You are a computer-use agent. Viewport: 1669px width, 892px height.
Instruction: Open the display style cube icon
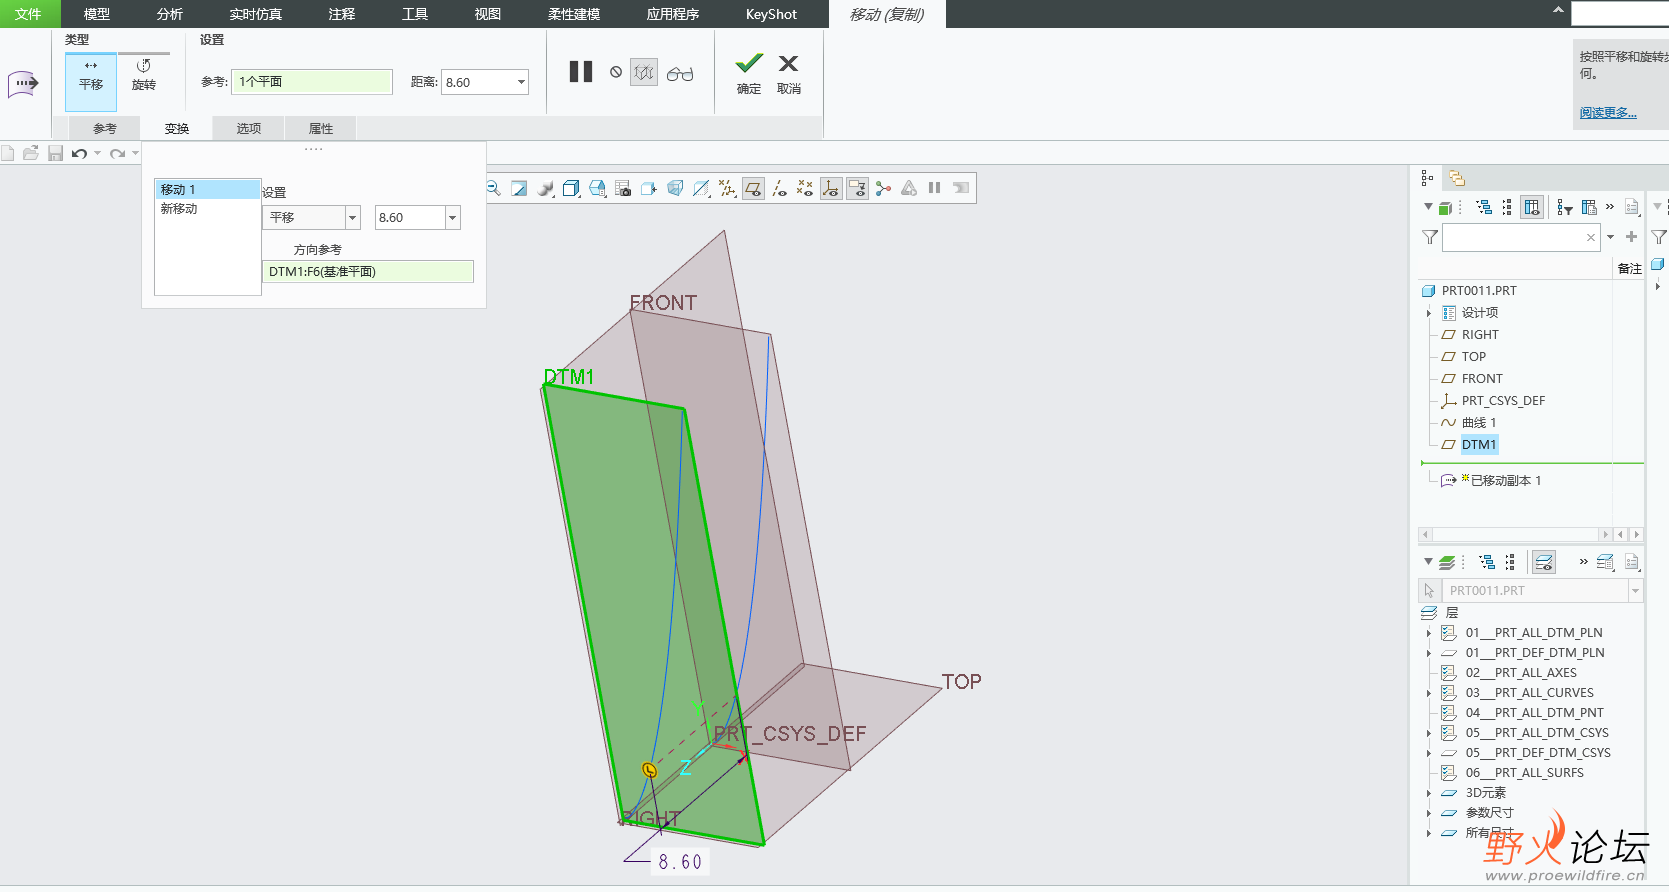pyautogui.click(x=571, y=188)
